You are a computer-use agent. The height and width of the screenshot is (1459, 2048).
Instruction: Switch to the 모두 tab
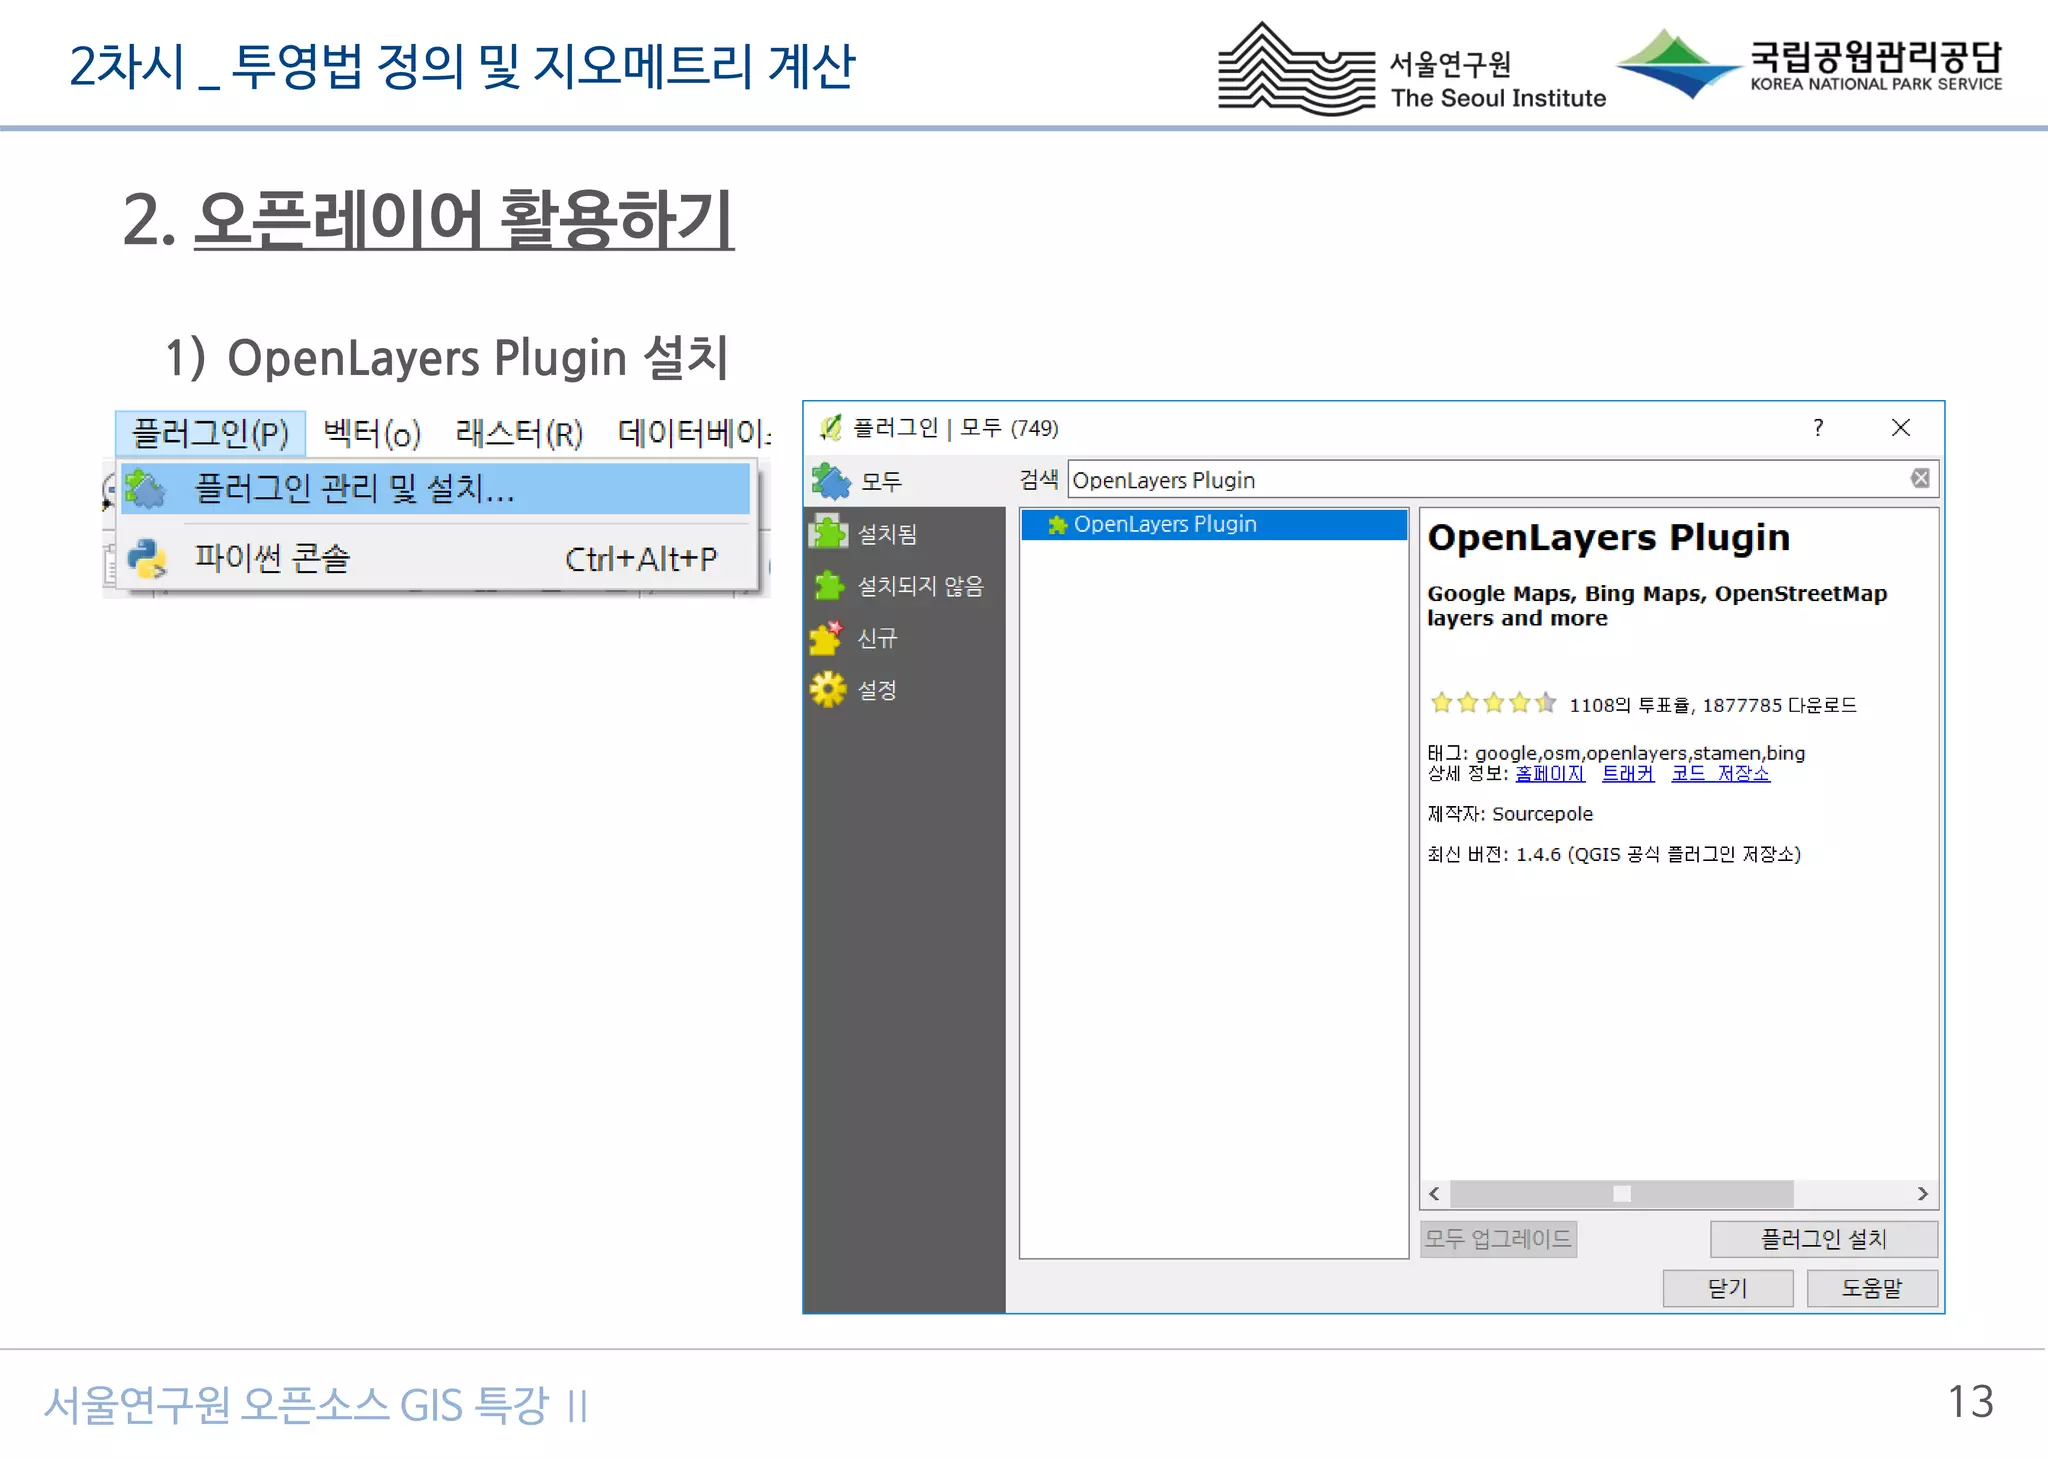click(905, 481)
